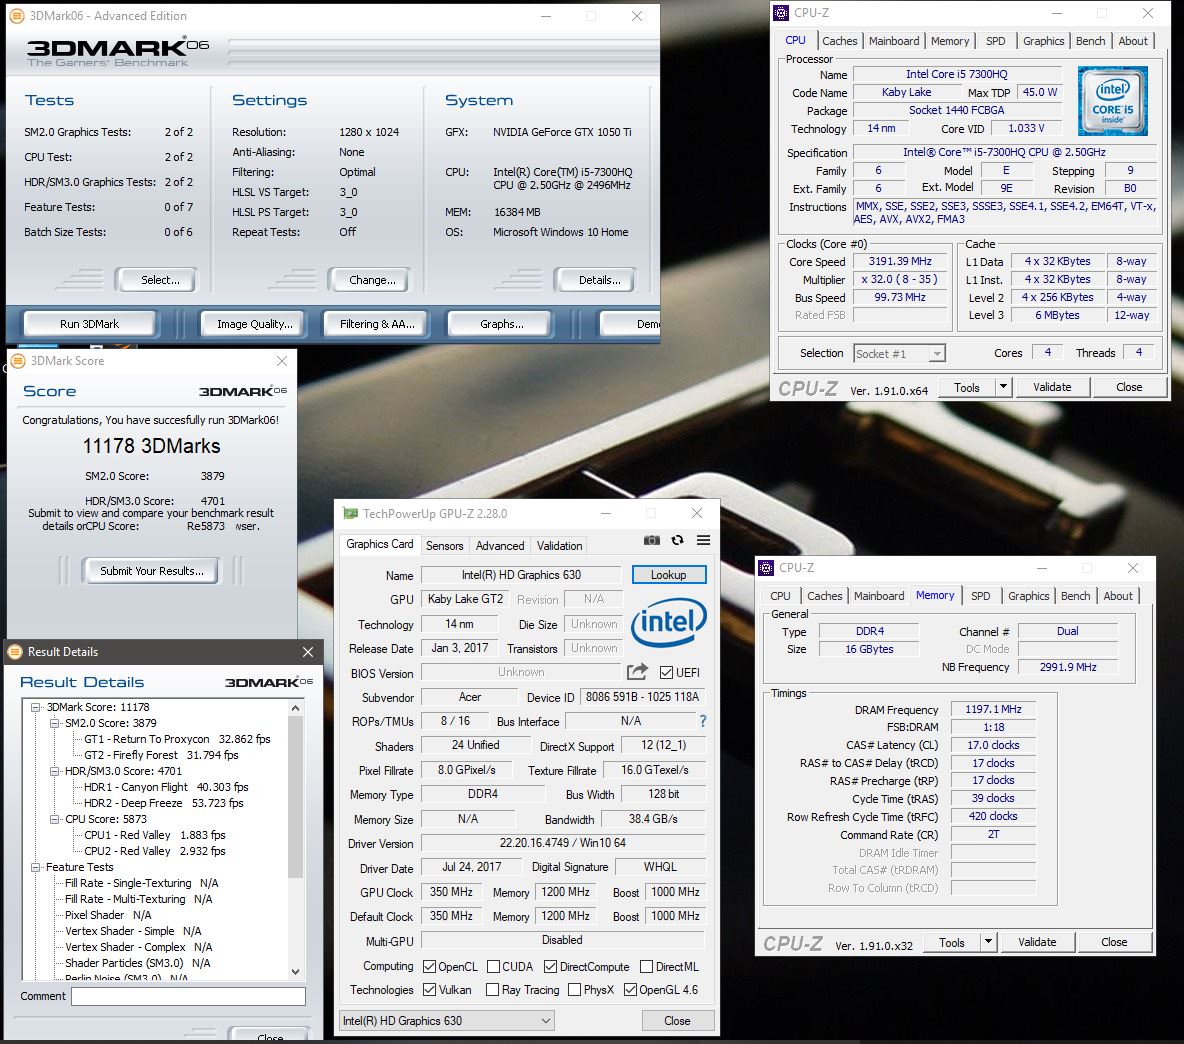Toggle the CUDA checkbox
Screen dimensions: 1184x1044
pyautogui.click(x=494, y=967)
